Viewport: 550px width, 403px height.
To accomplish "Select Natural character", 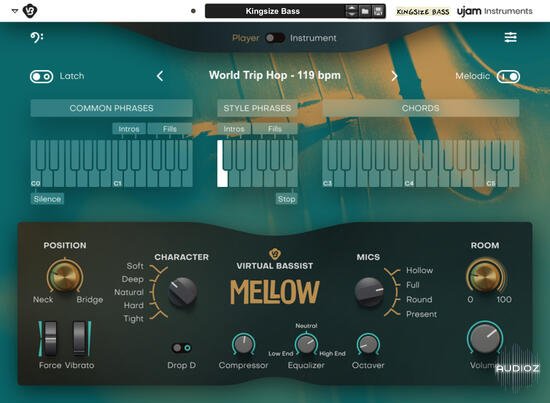I will (x=129, y=292).
